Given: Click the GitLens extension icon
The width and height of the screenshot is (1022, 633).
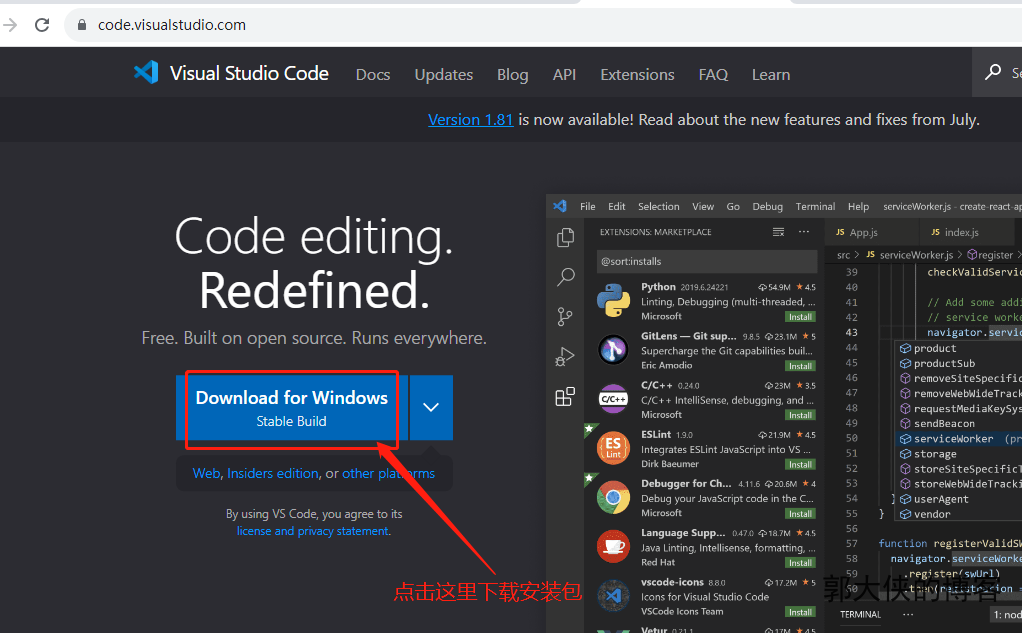Looking at the screenshot, I should tap(613, 350).
